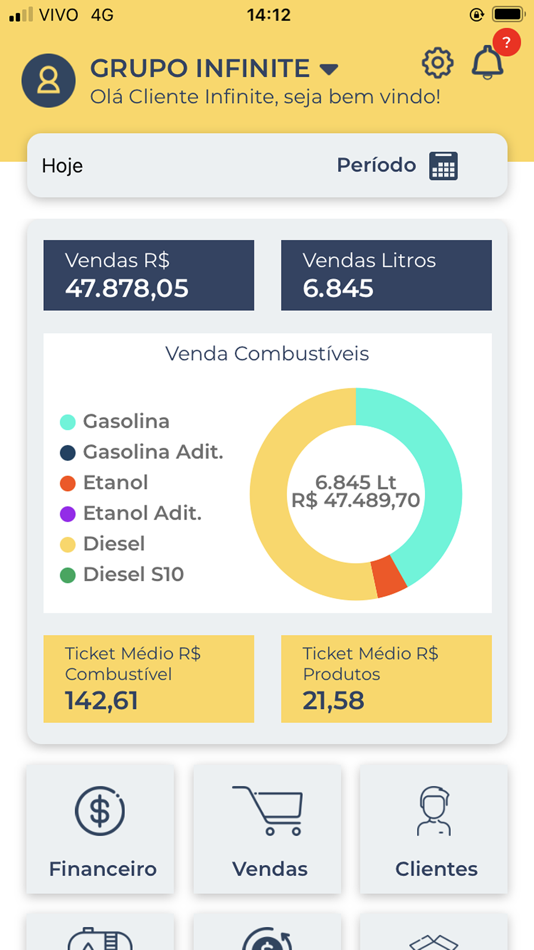The height and width of the screenshot is (950, 534).
Task: Tap the Etanol legend label
Action: click(115, 483)
